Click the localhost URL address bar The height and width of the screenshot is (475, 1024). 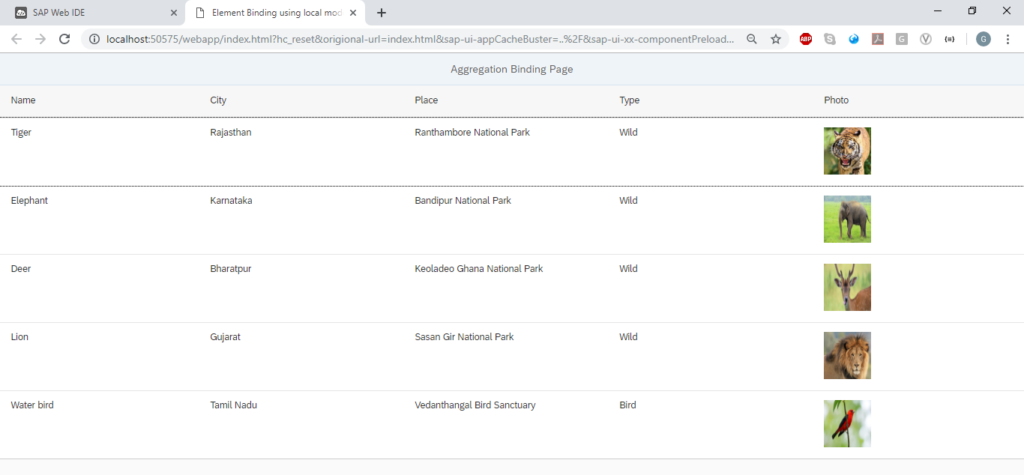(419, 39)
